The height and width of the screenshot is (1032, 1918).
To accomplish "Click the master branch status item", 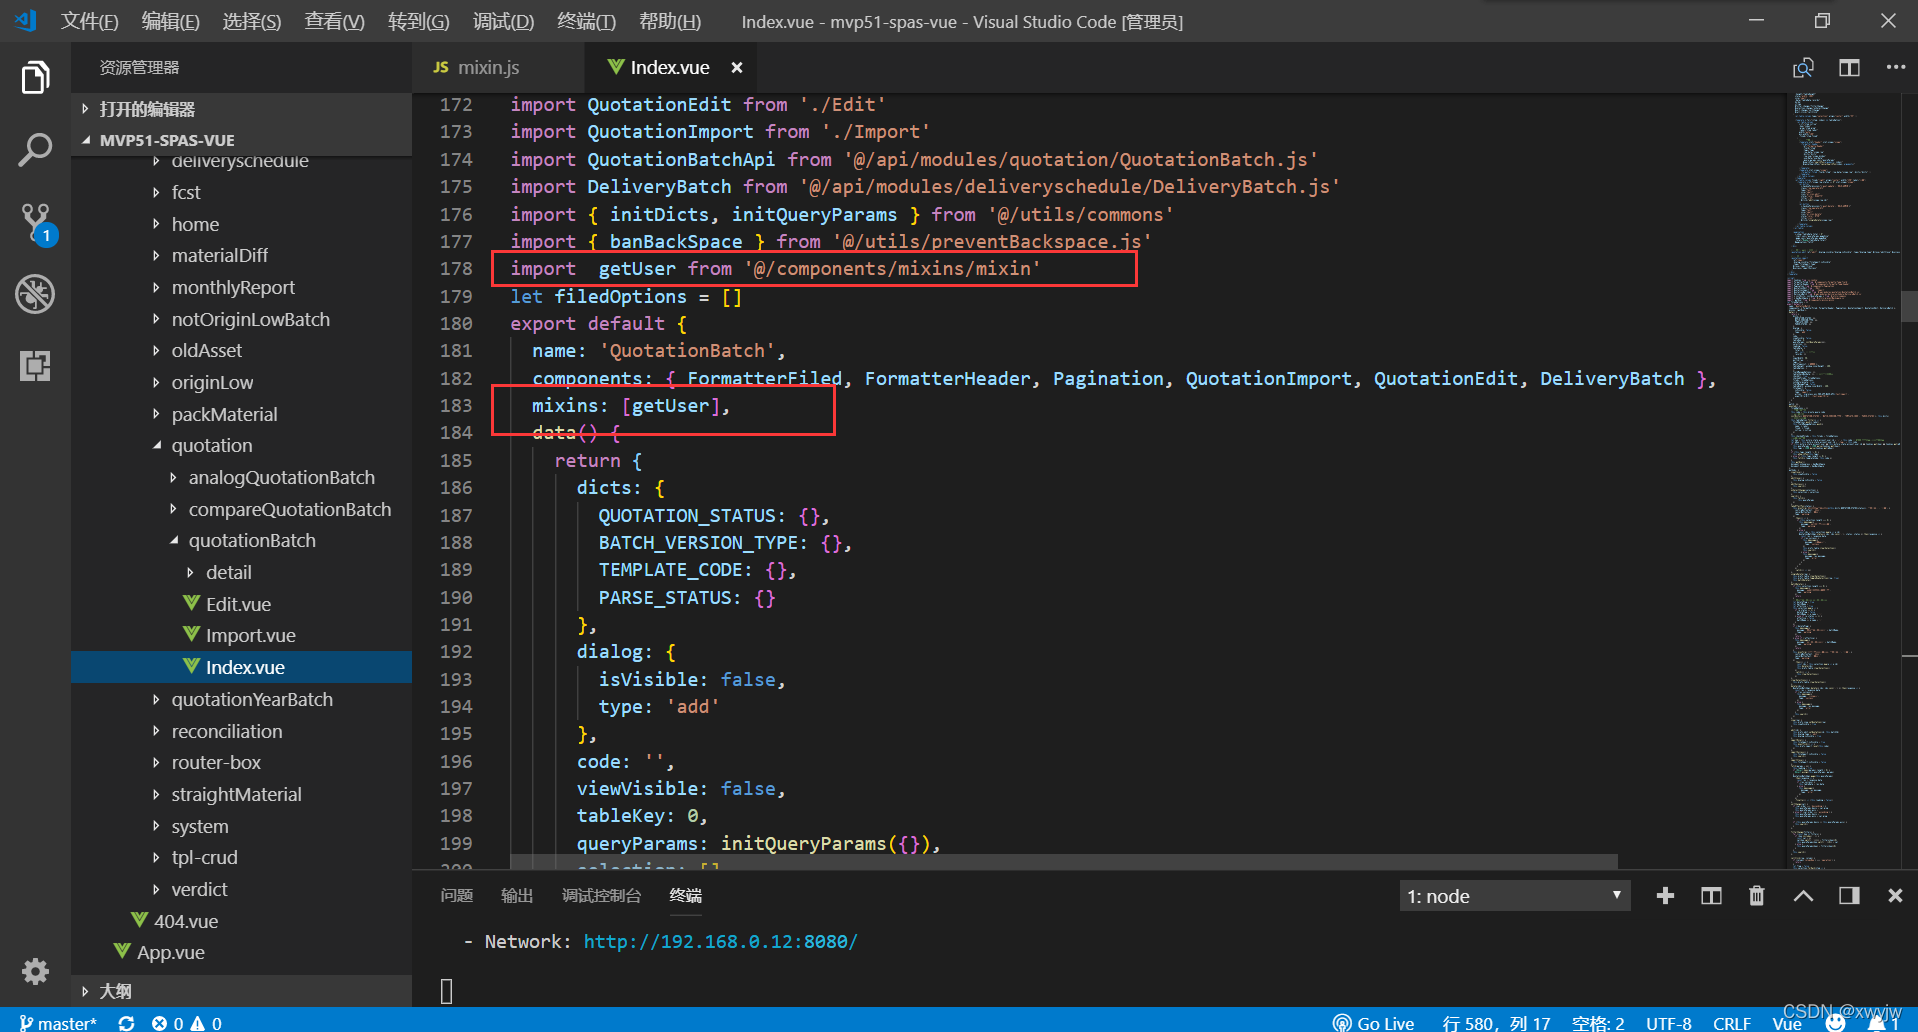I will (x=58, y=1022).
